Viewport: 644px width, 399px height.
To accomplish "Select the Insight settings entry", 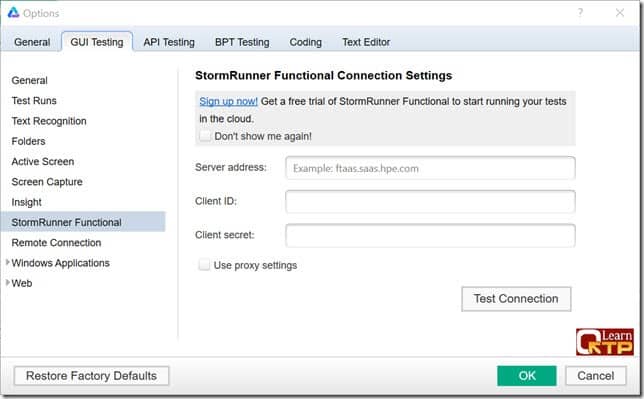I will (x=26, y=202).
